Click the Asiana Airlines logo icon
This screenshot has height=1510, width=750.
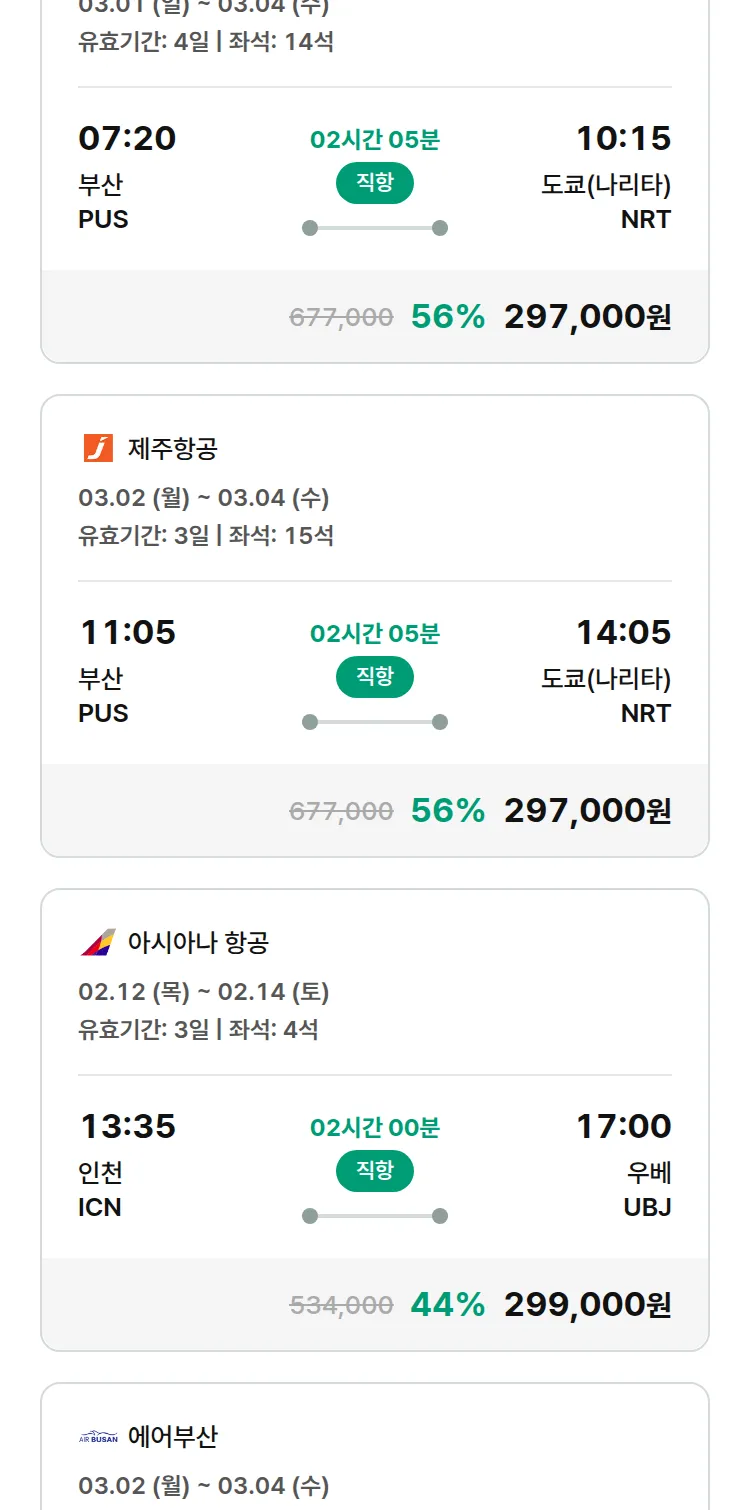pyautogui.click(x=98, y=942)
